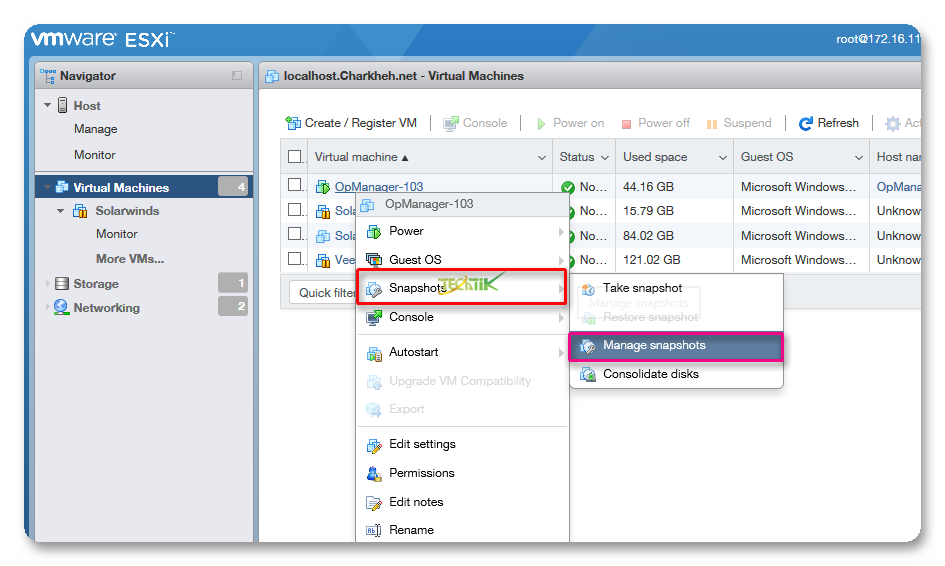
Task: Open the Console context menu entry
Action: click(x=462, y=317)
